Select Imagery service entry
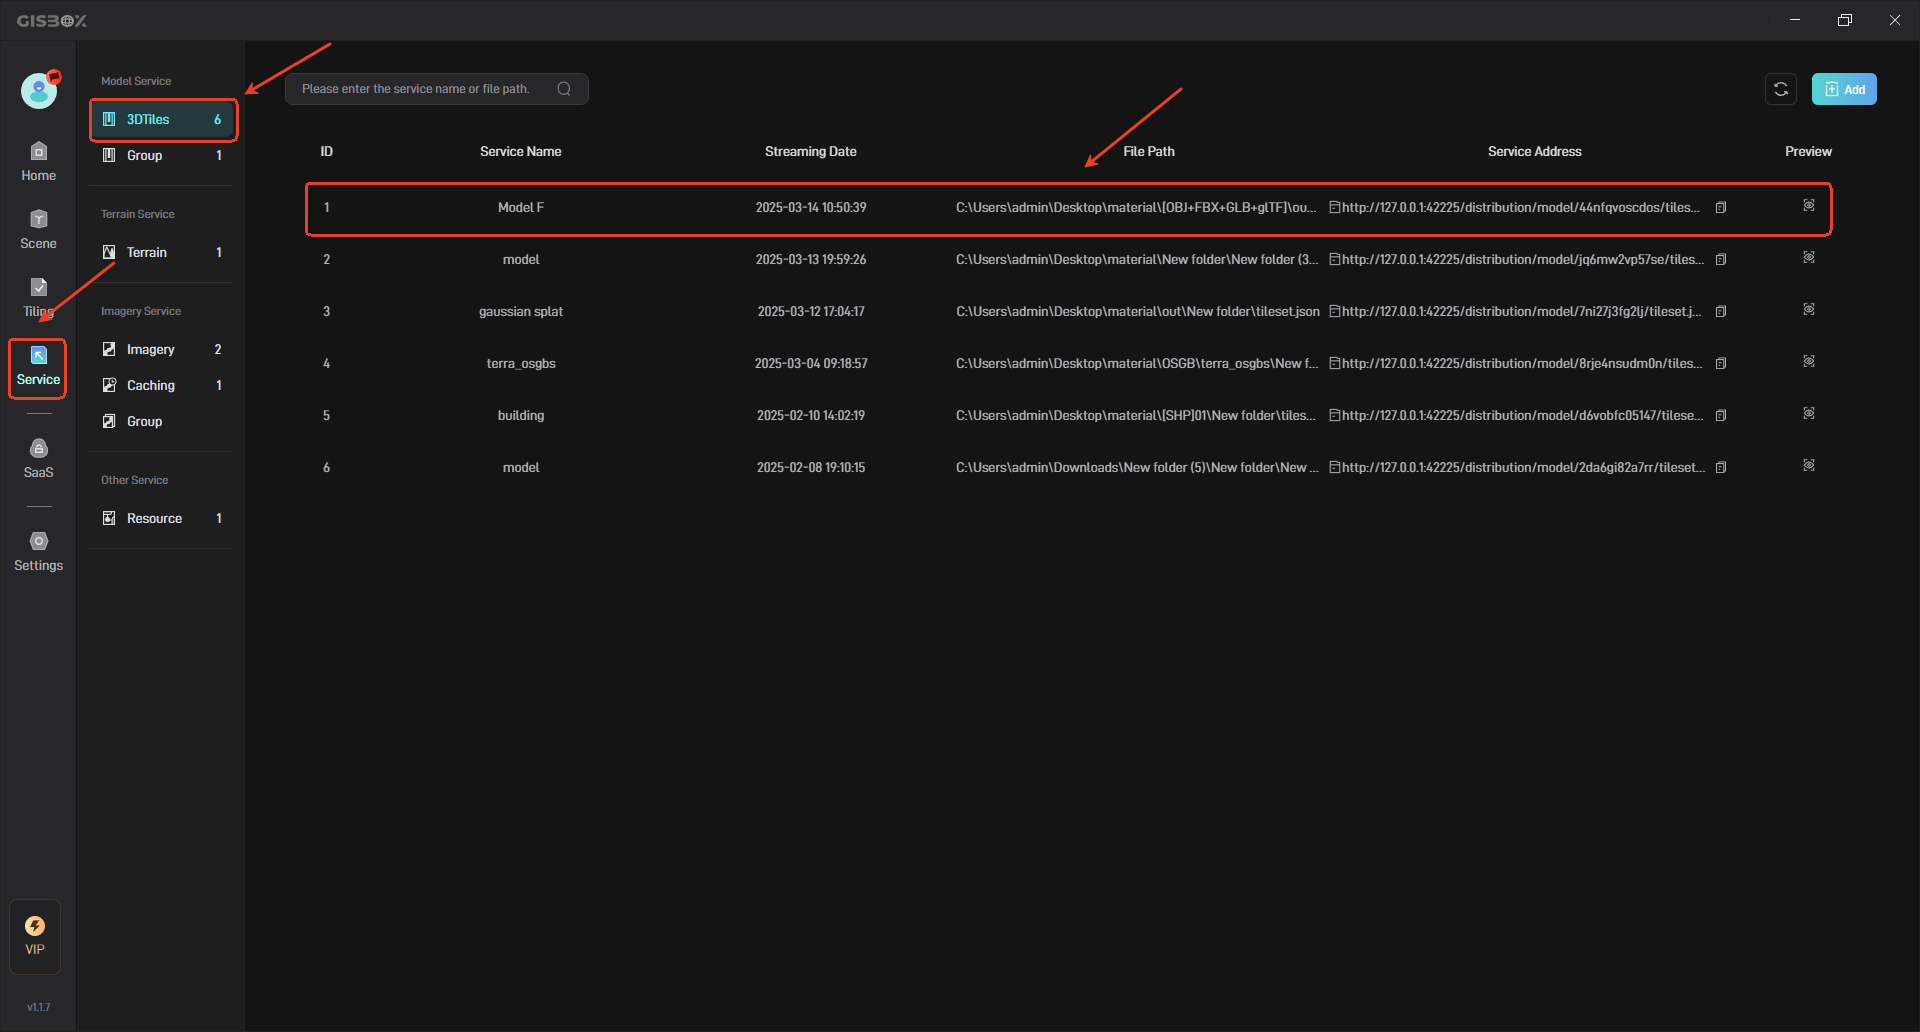The height and width of the screenshot is (1032, 1920). (164, 350)
